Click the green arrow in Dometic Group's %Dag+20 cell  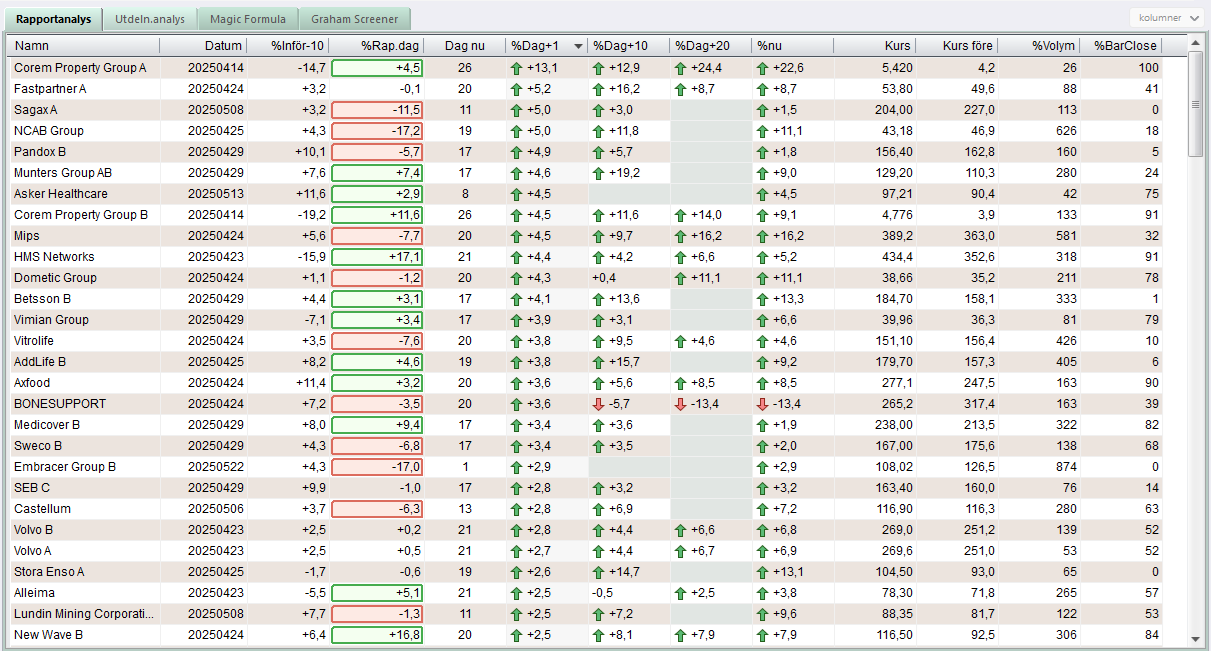tap(681, 278)
